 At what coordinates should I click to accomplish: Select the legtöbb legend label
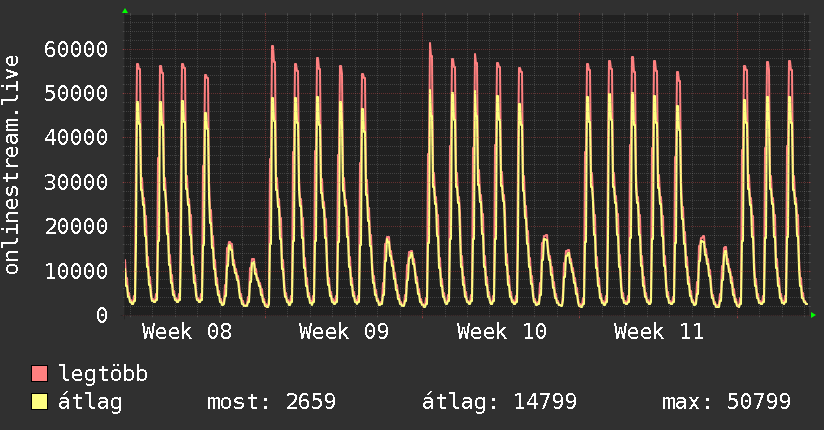(103, 374)
